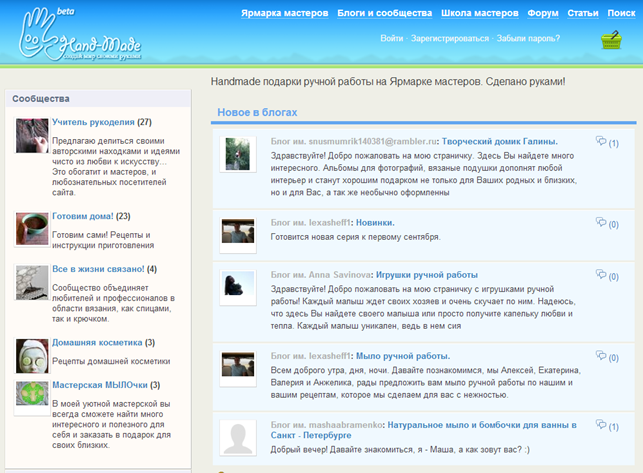
Task: Click the Зарегистрироваться link
Action: 450,39
